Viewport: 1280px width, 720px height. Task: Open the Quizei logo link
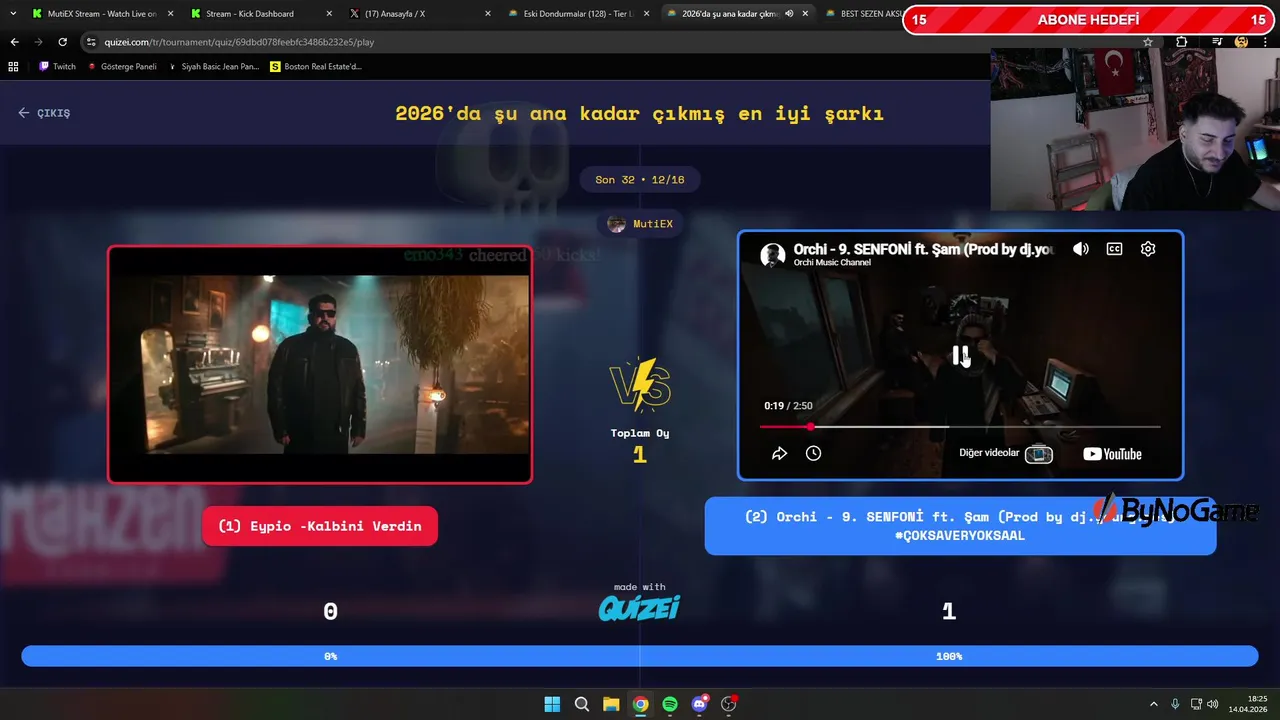coord(639,607)
